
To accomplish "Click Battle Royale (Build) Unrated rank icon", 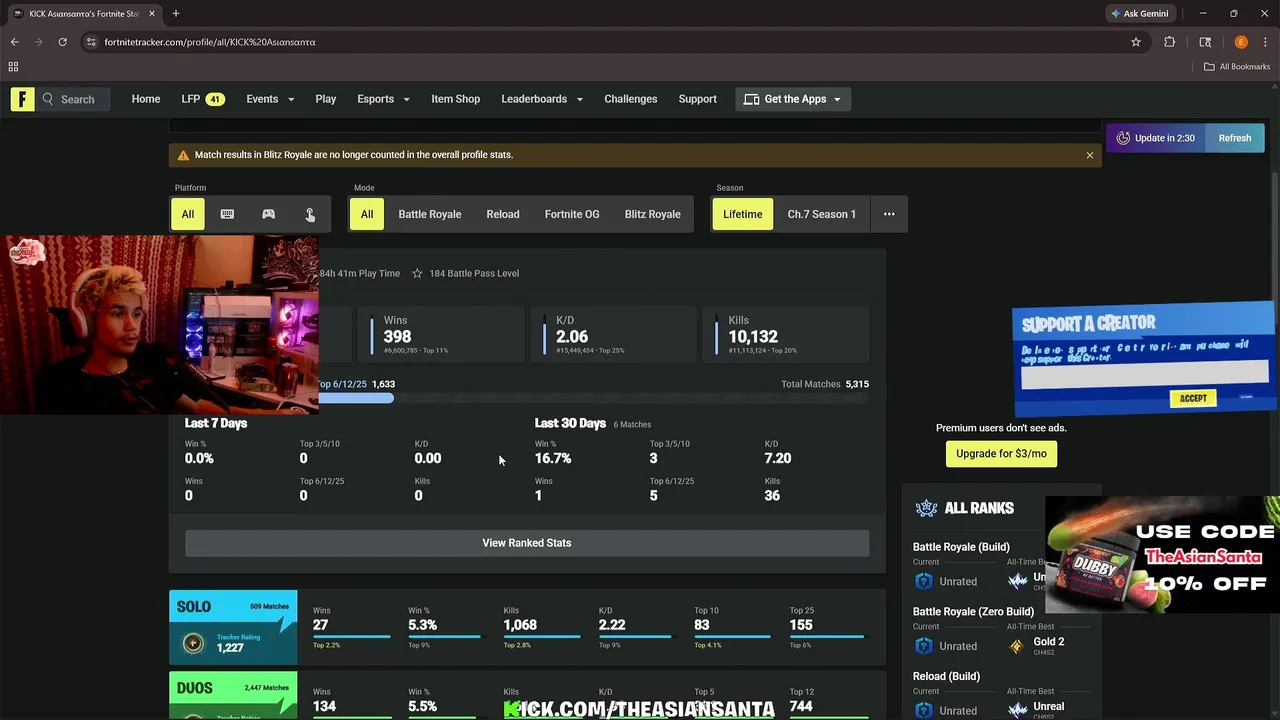I will click(x=924, y=581).
